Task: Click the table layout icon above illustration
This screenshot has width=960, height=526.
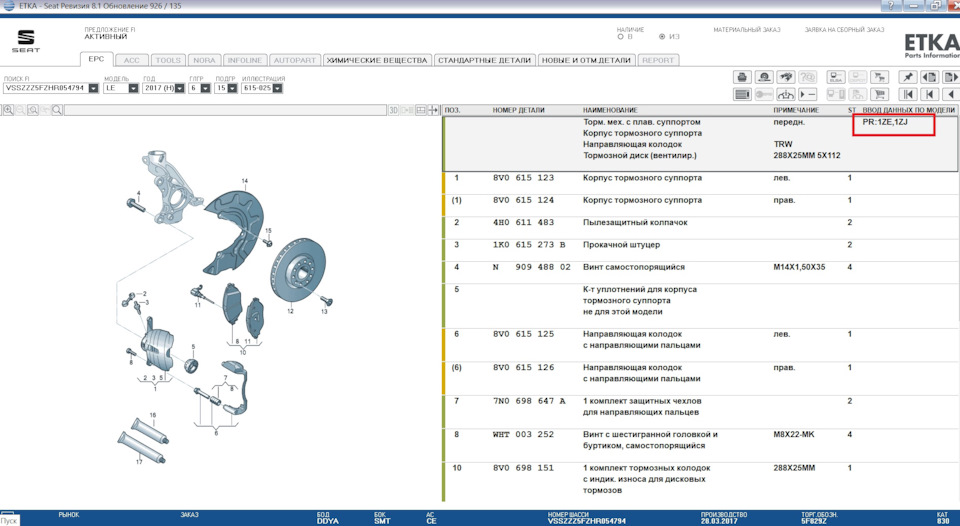Action: [421, 110]
